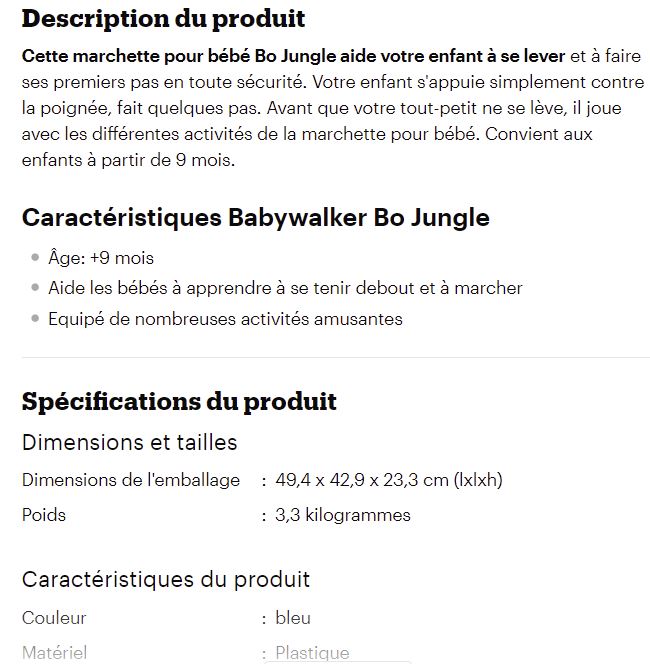Click the "Plastique" material value
Viewport: 650px width, 664px height.
(312, 653)
